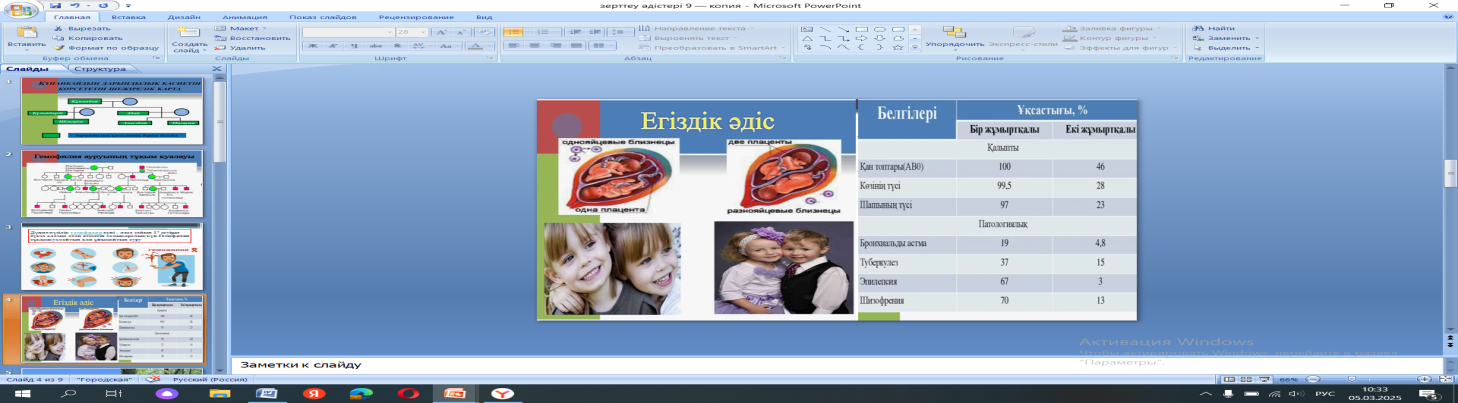Toggle bulleted list
Image resolution: width=1458 pixels, height=403 pixels.
pyautogui.click(x=513, y=32)
